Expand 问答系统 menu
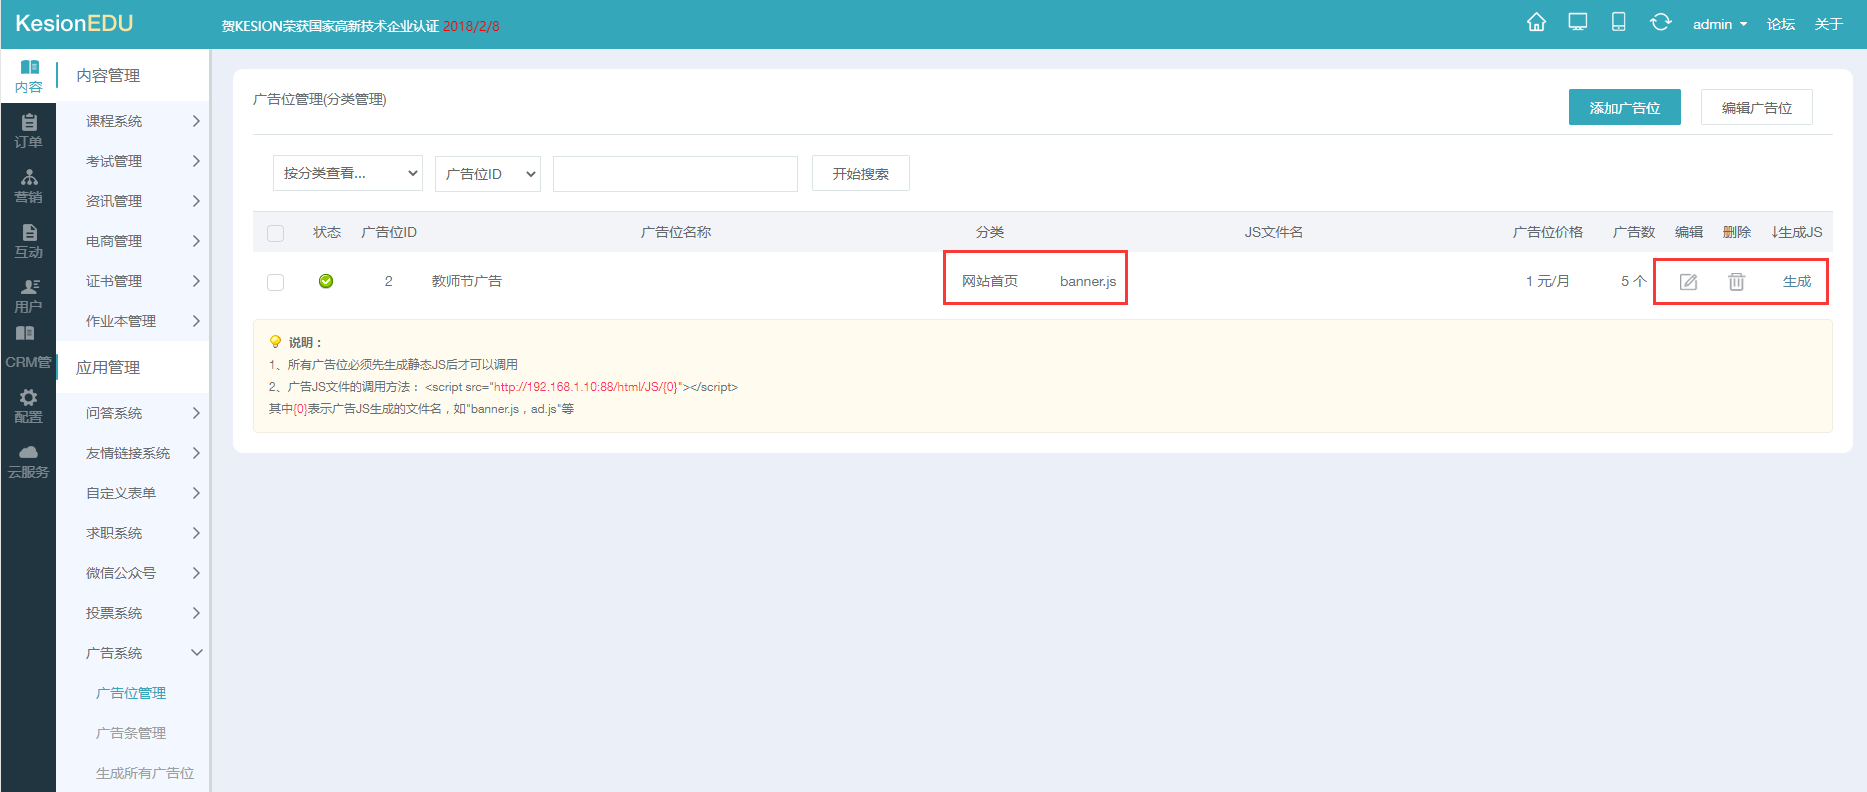This screenshot has width=1867, height=792. (133, 413)
